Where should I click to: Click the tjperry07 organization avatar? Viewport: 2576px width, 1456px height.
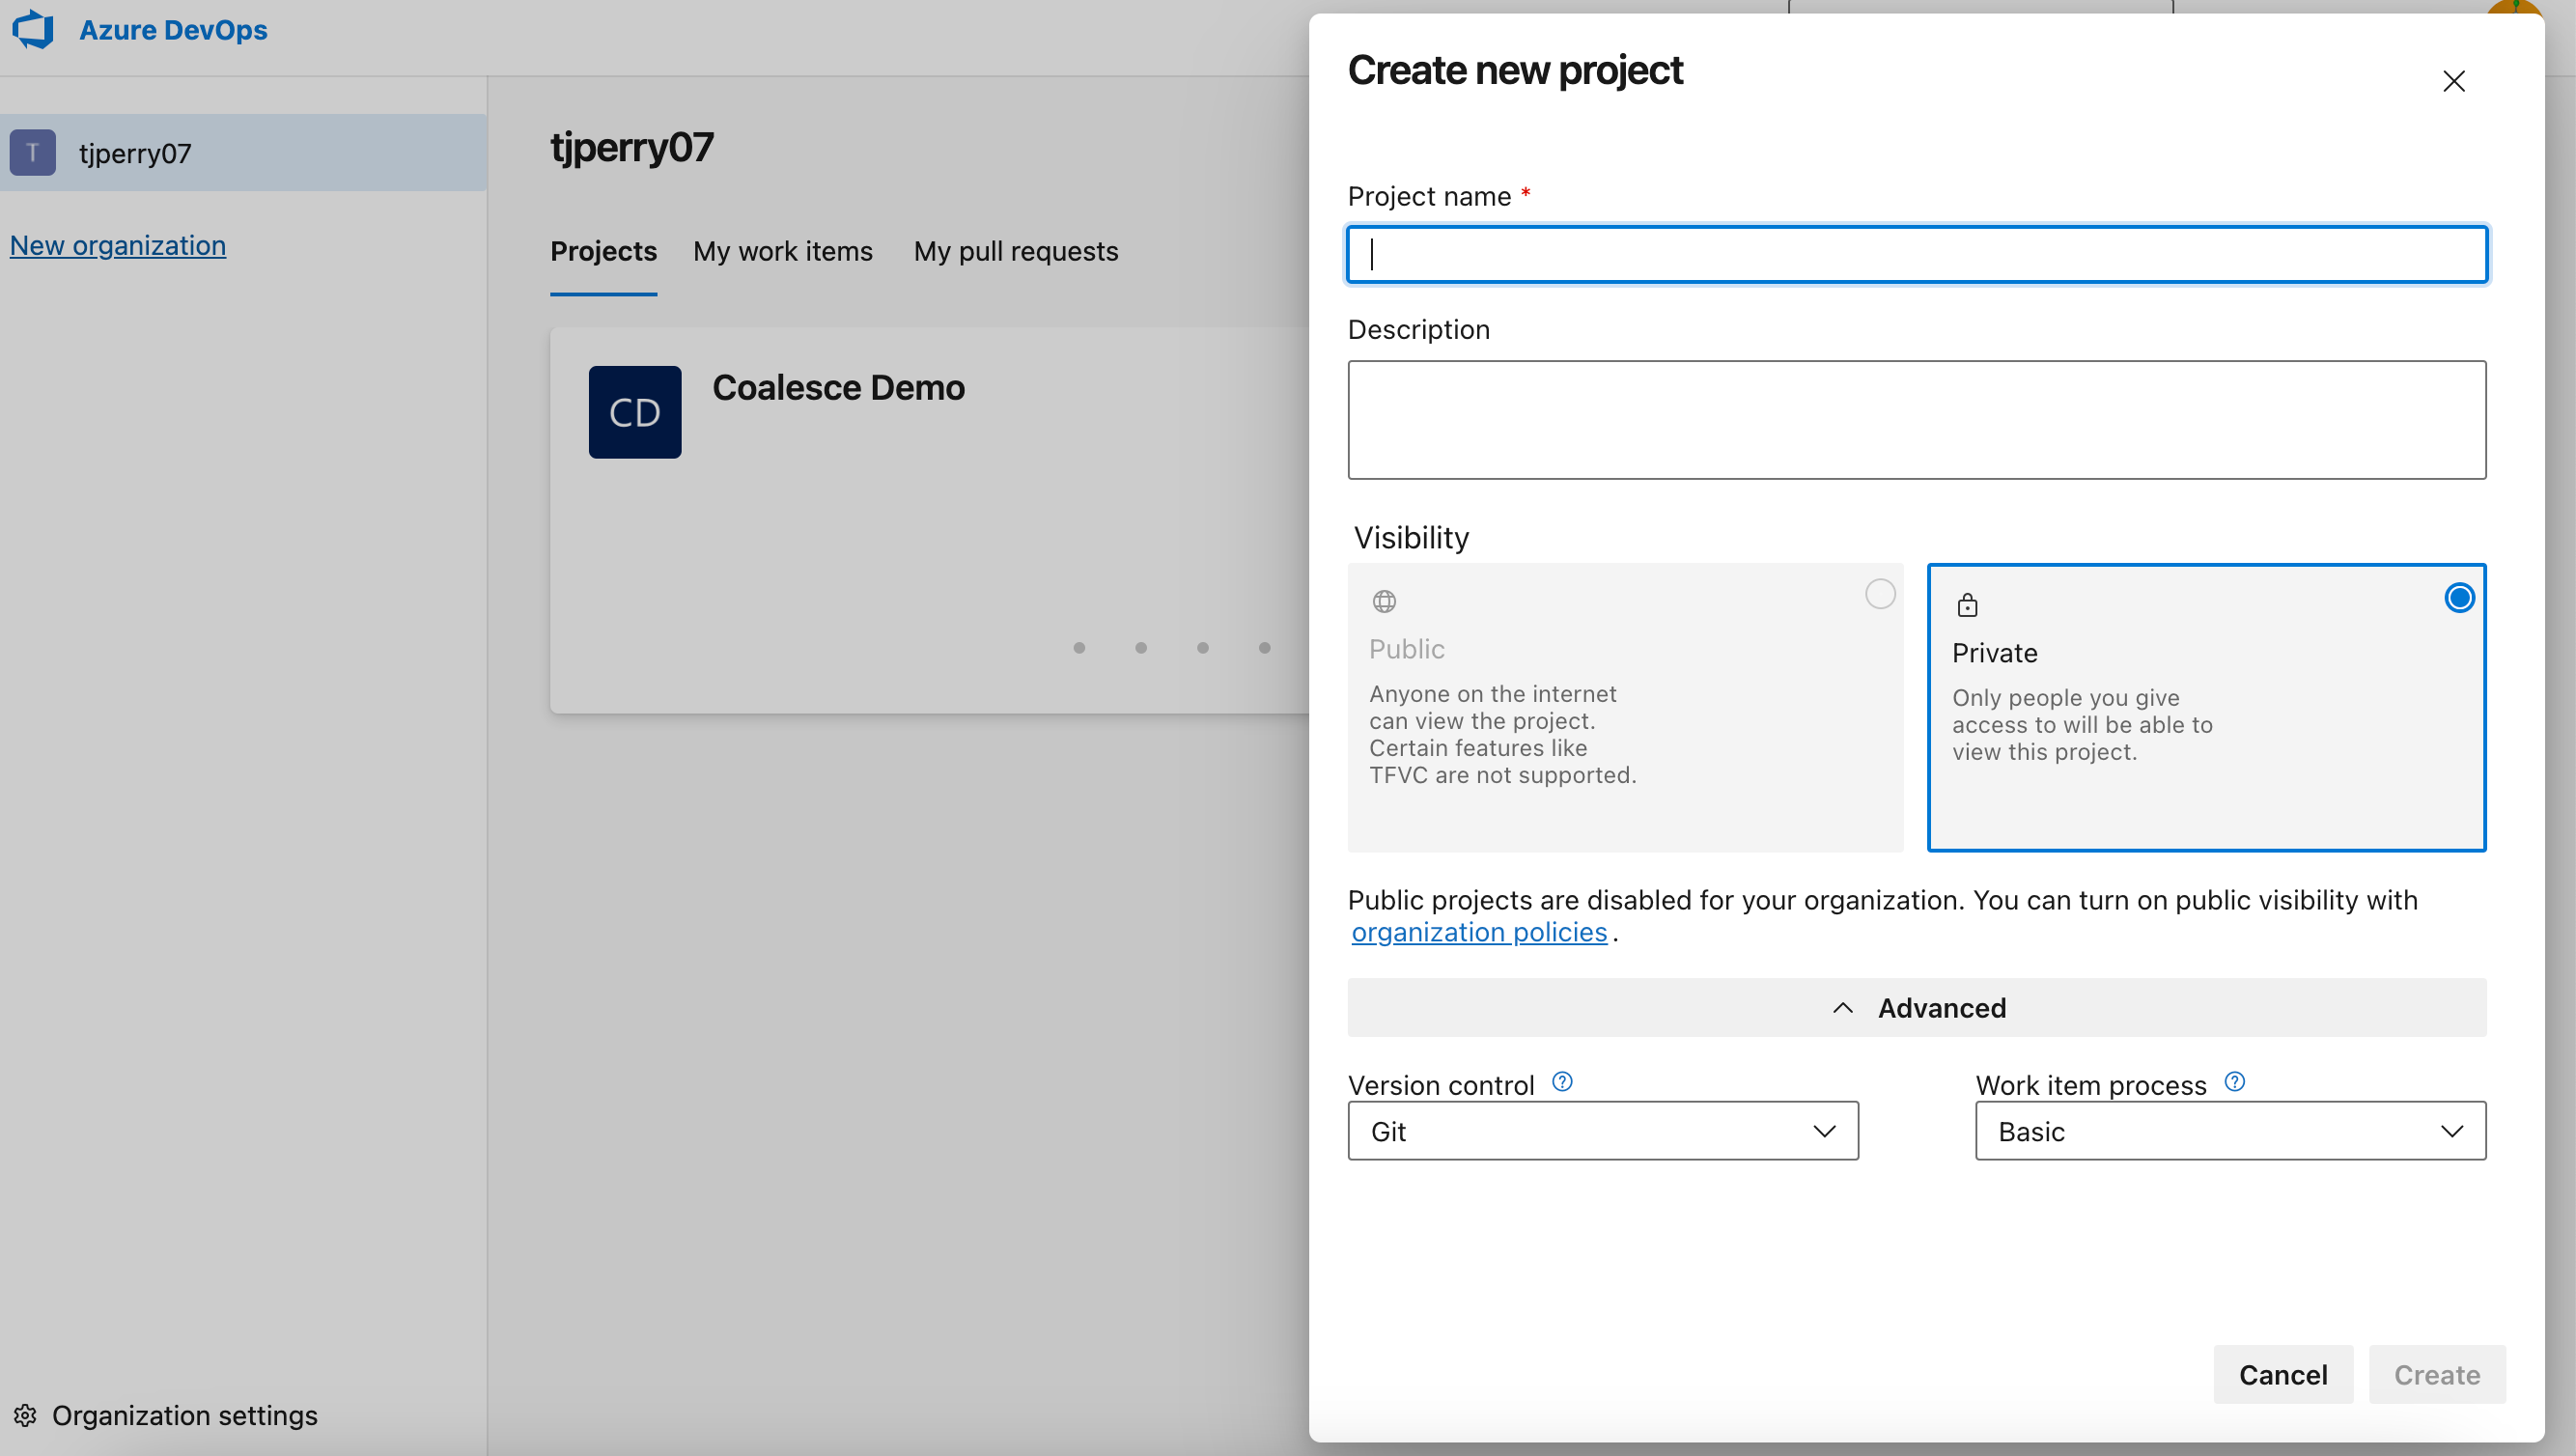coord(31,152)
